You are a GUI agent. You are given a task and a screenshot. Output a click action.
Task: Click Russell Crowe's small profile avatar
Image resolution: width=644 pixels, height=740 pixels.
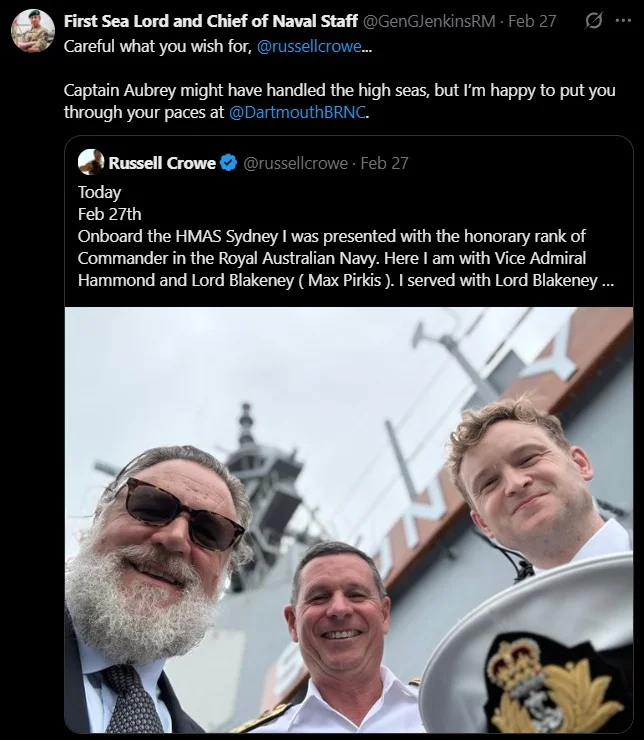91,162
